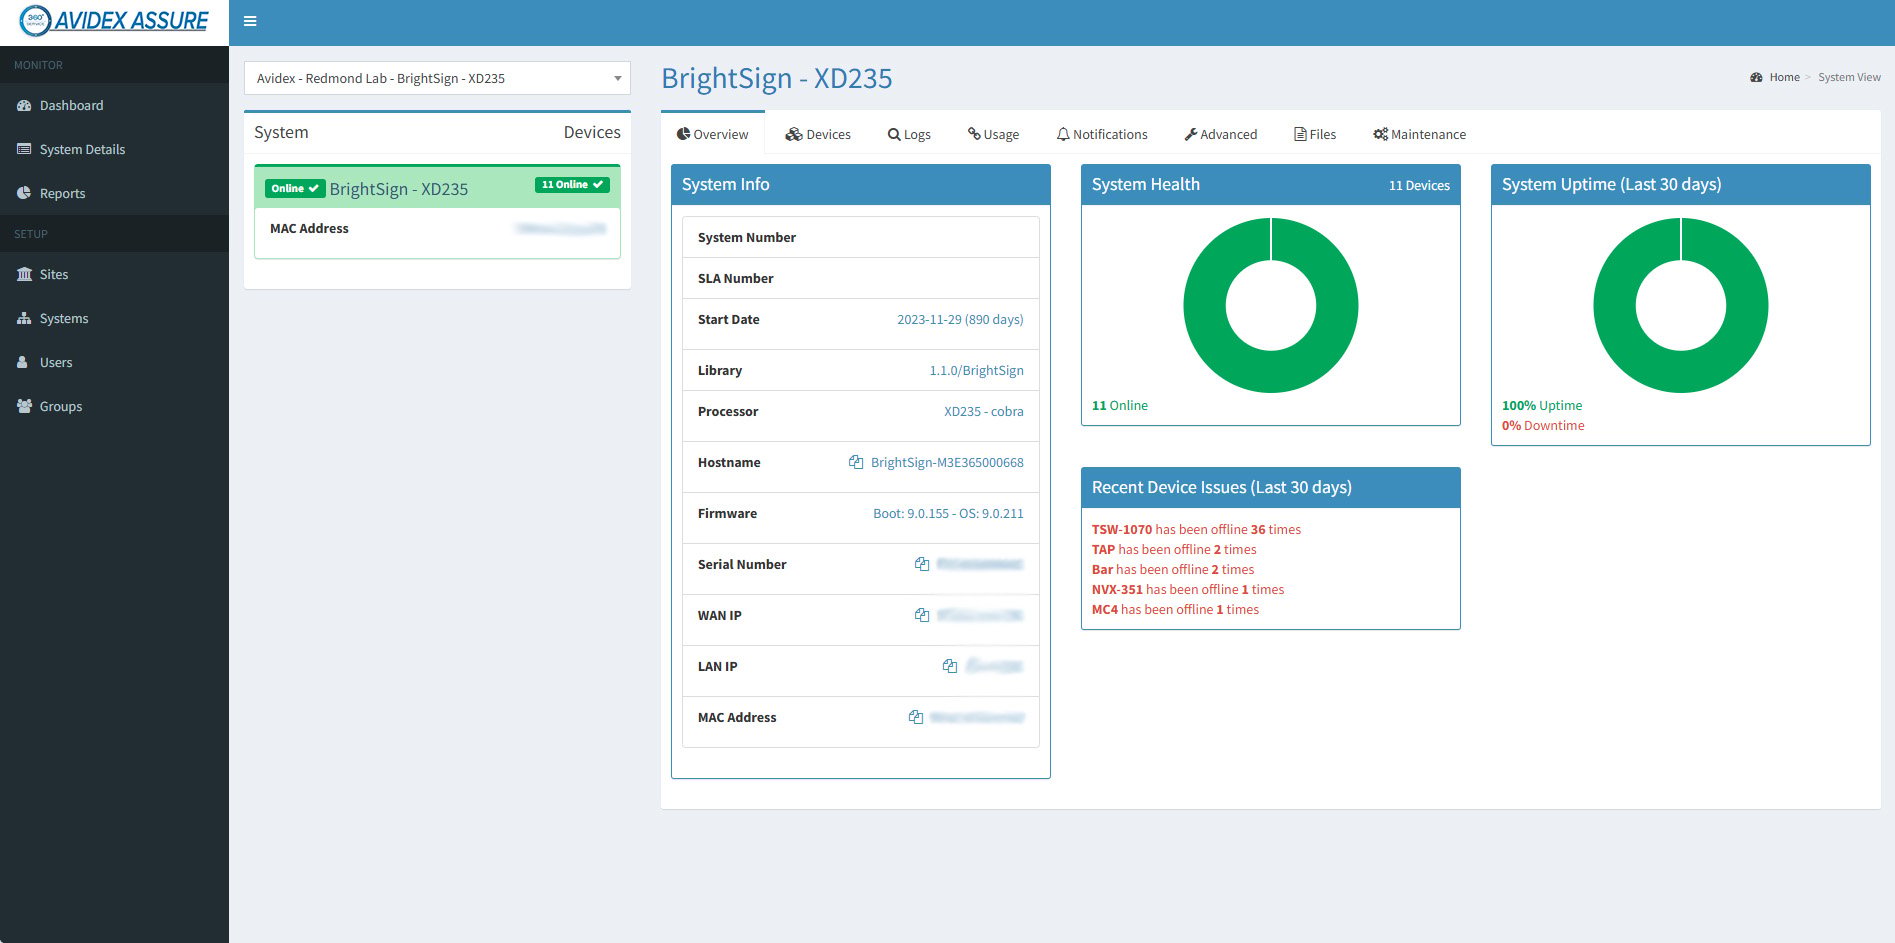Switch to the Maintenance tab
Viewport: 1895px width, 943px height.
click(1420, 134)
